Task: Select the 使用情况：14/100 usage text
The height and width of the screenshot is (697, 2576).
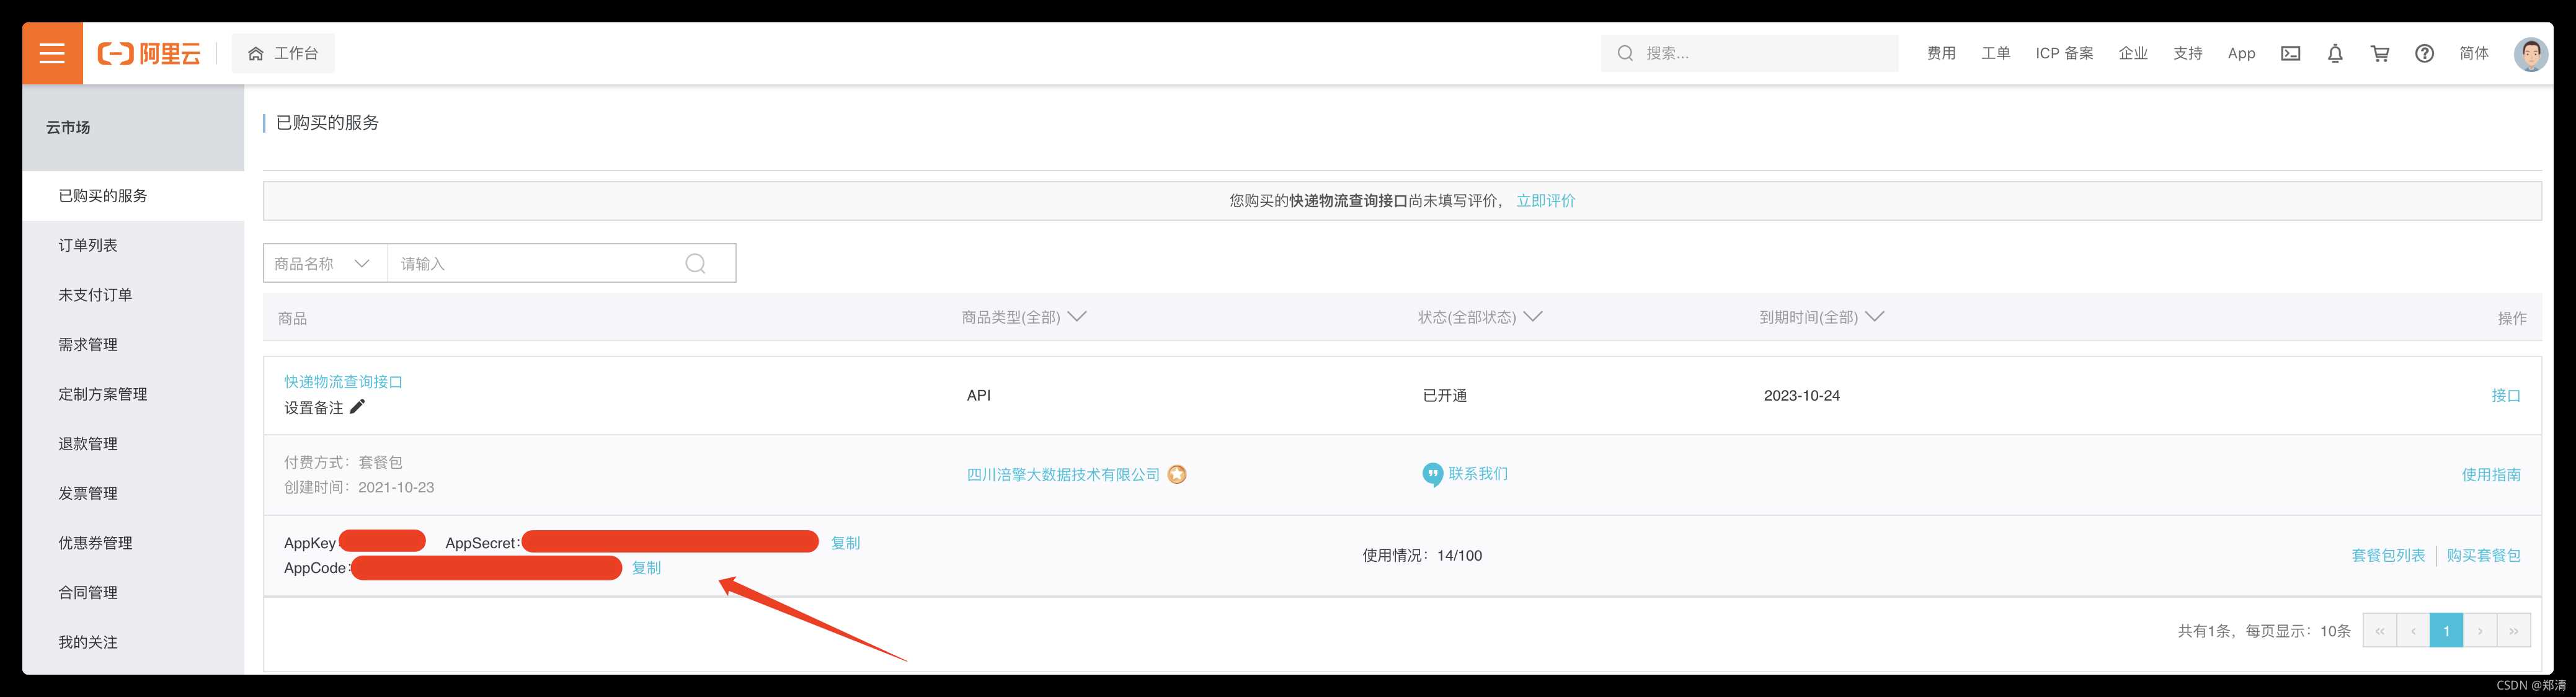Action: click(x=1422, y=556)
